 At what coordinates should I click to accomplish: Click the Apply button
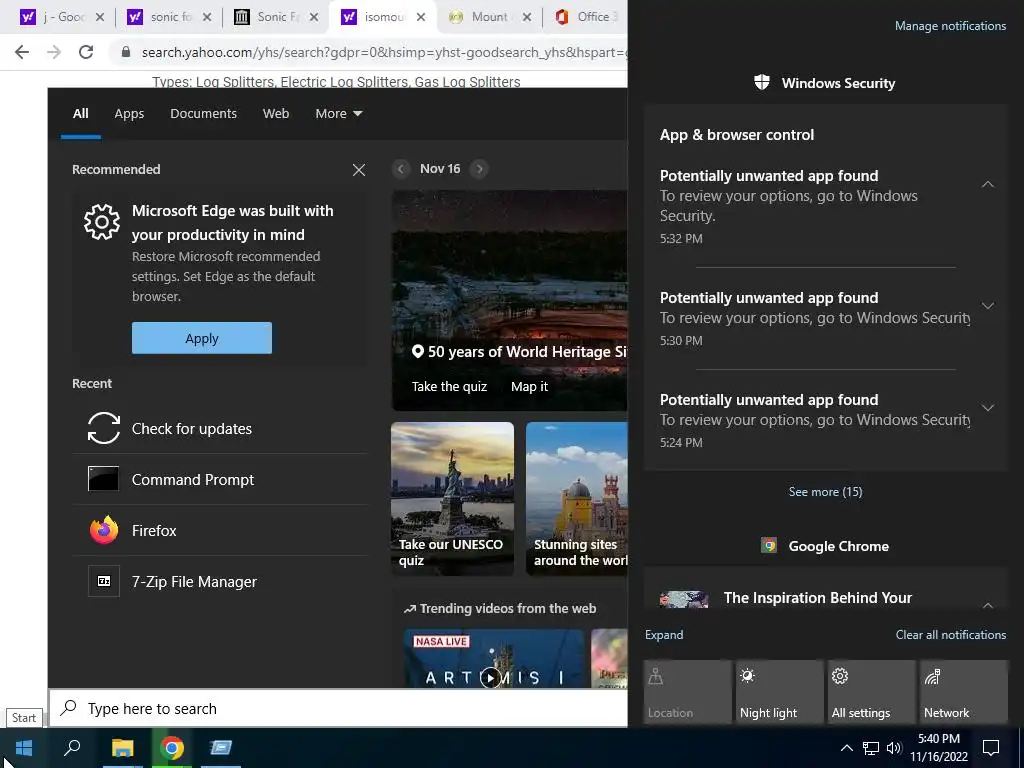(202, 338)
